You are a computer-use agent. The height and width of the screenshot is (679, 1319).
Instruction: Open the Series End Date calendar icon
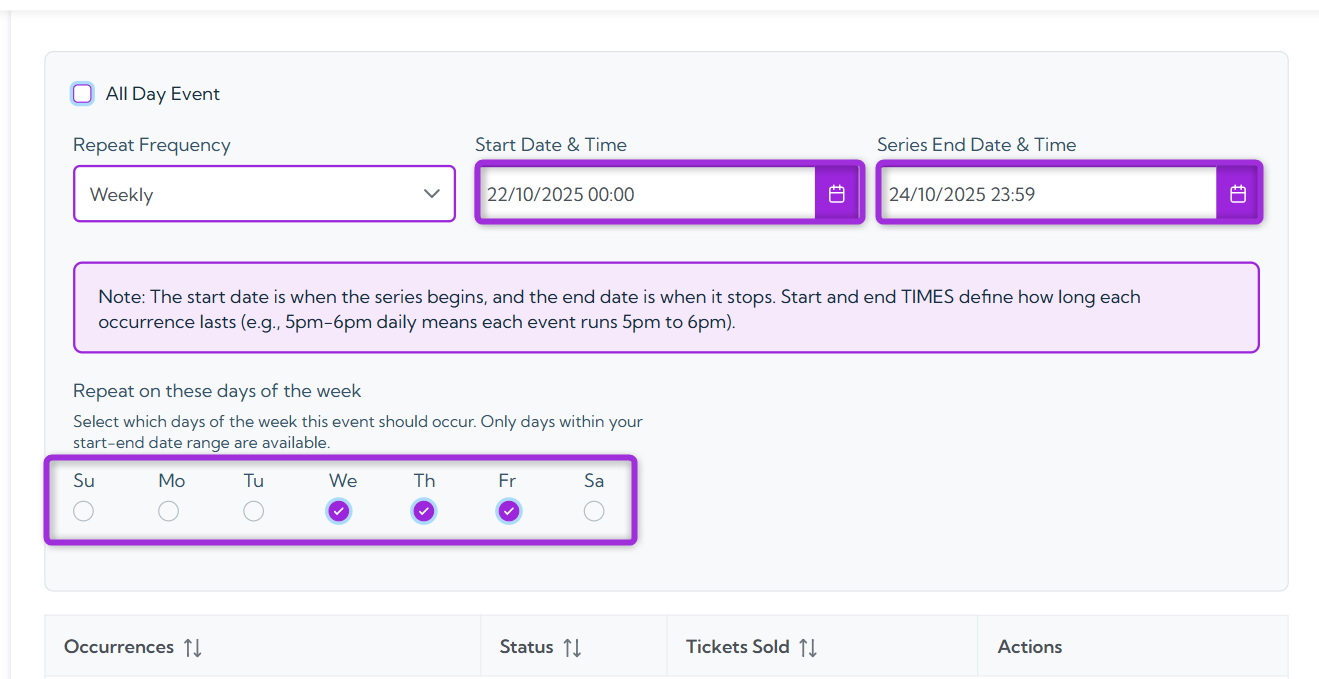point(1238,194)
